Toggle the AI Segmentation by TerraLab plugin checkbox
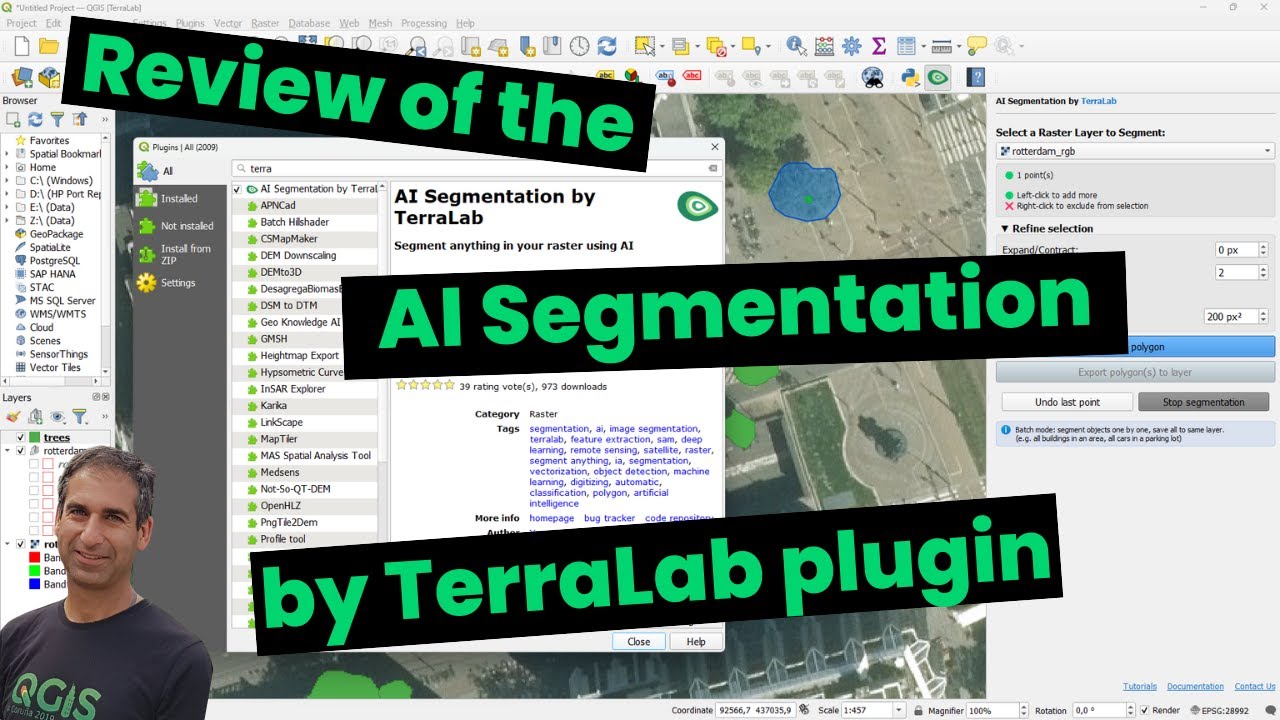Image resolution: width=1280 pixels, height=720 pixels. (237, 189)
